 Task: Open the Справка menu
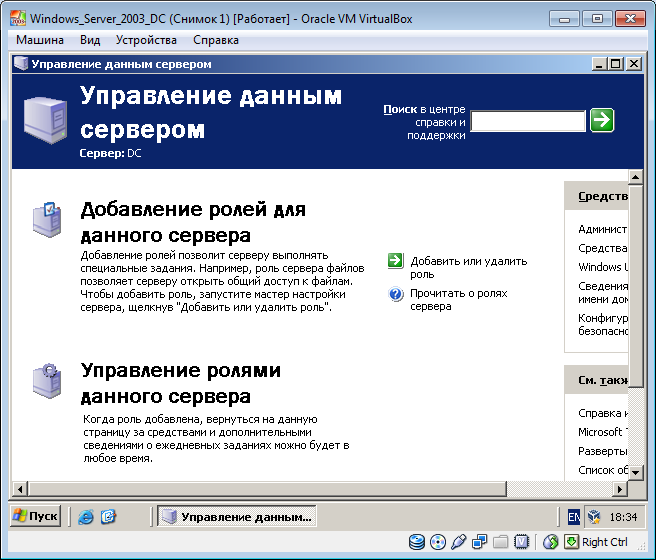[216, 40]
